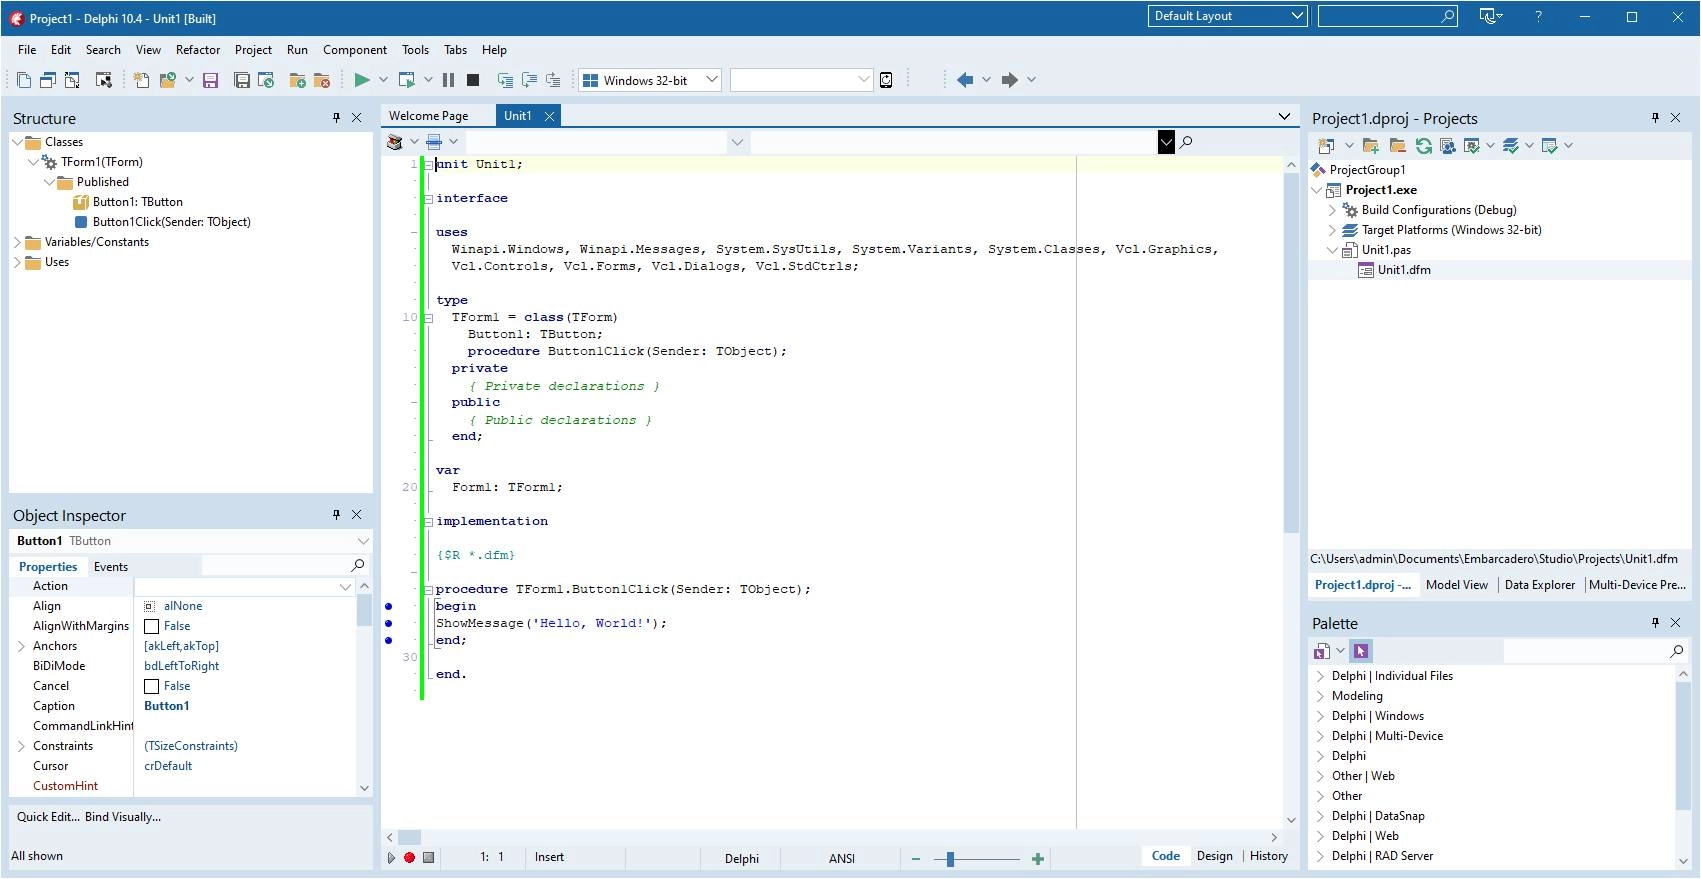Click the magnifier icon in the code editor toolbar
The image size is (1701, 879).
click(x=1186, y=142)
